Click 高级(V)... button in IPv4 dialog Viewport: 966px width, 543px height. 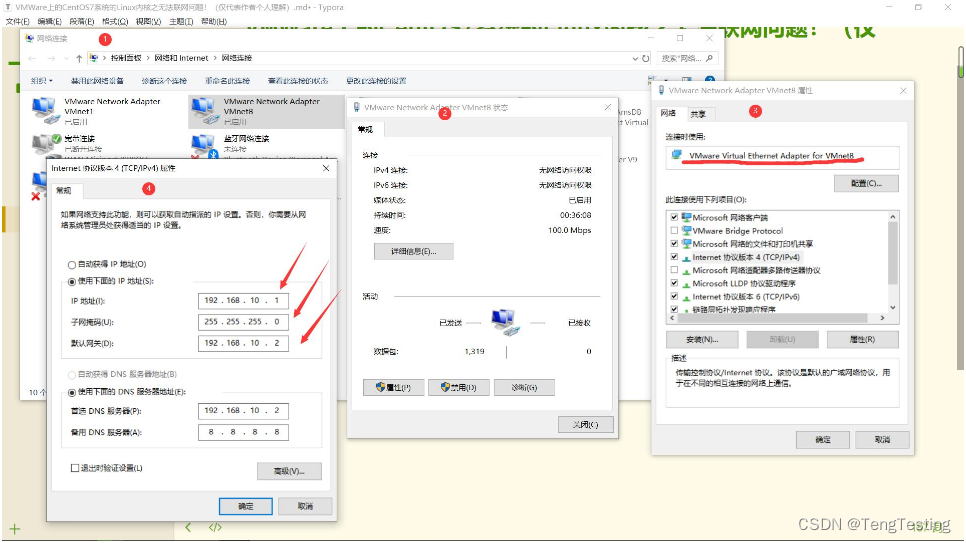click(x=289, y=472)
